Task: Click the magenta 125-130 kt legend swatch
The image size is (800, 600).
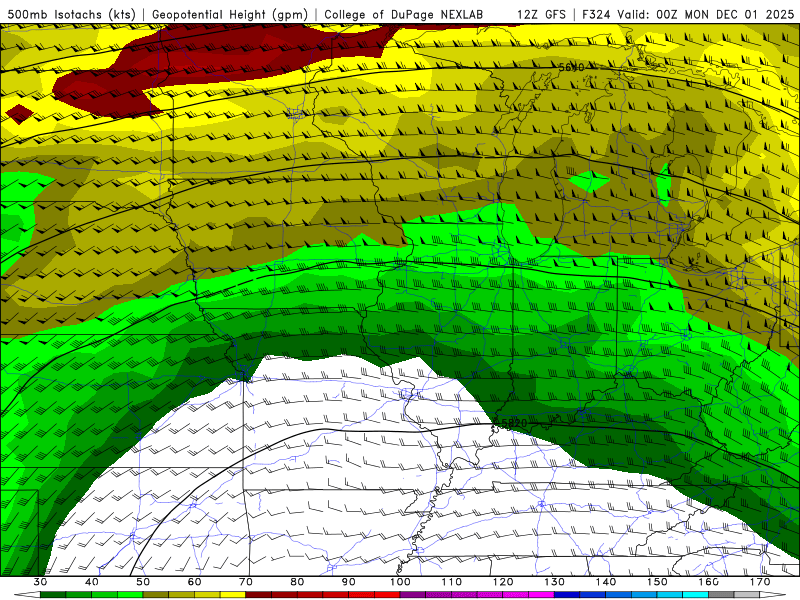Action: (x=541, y=595)
